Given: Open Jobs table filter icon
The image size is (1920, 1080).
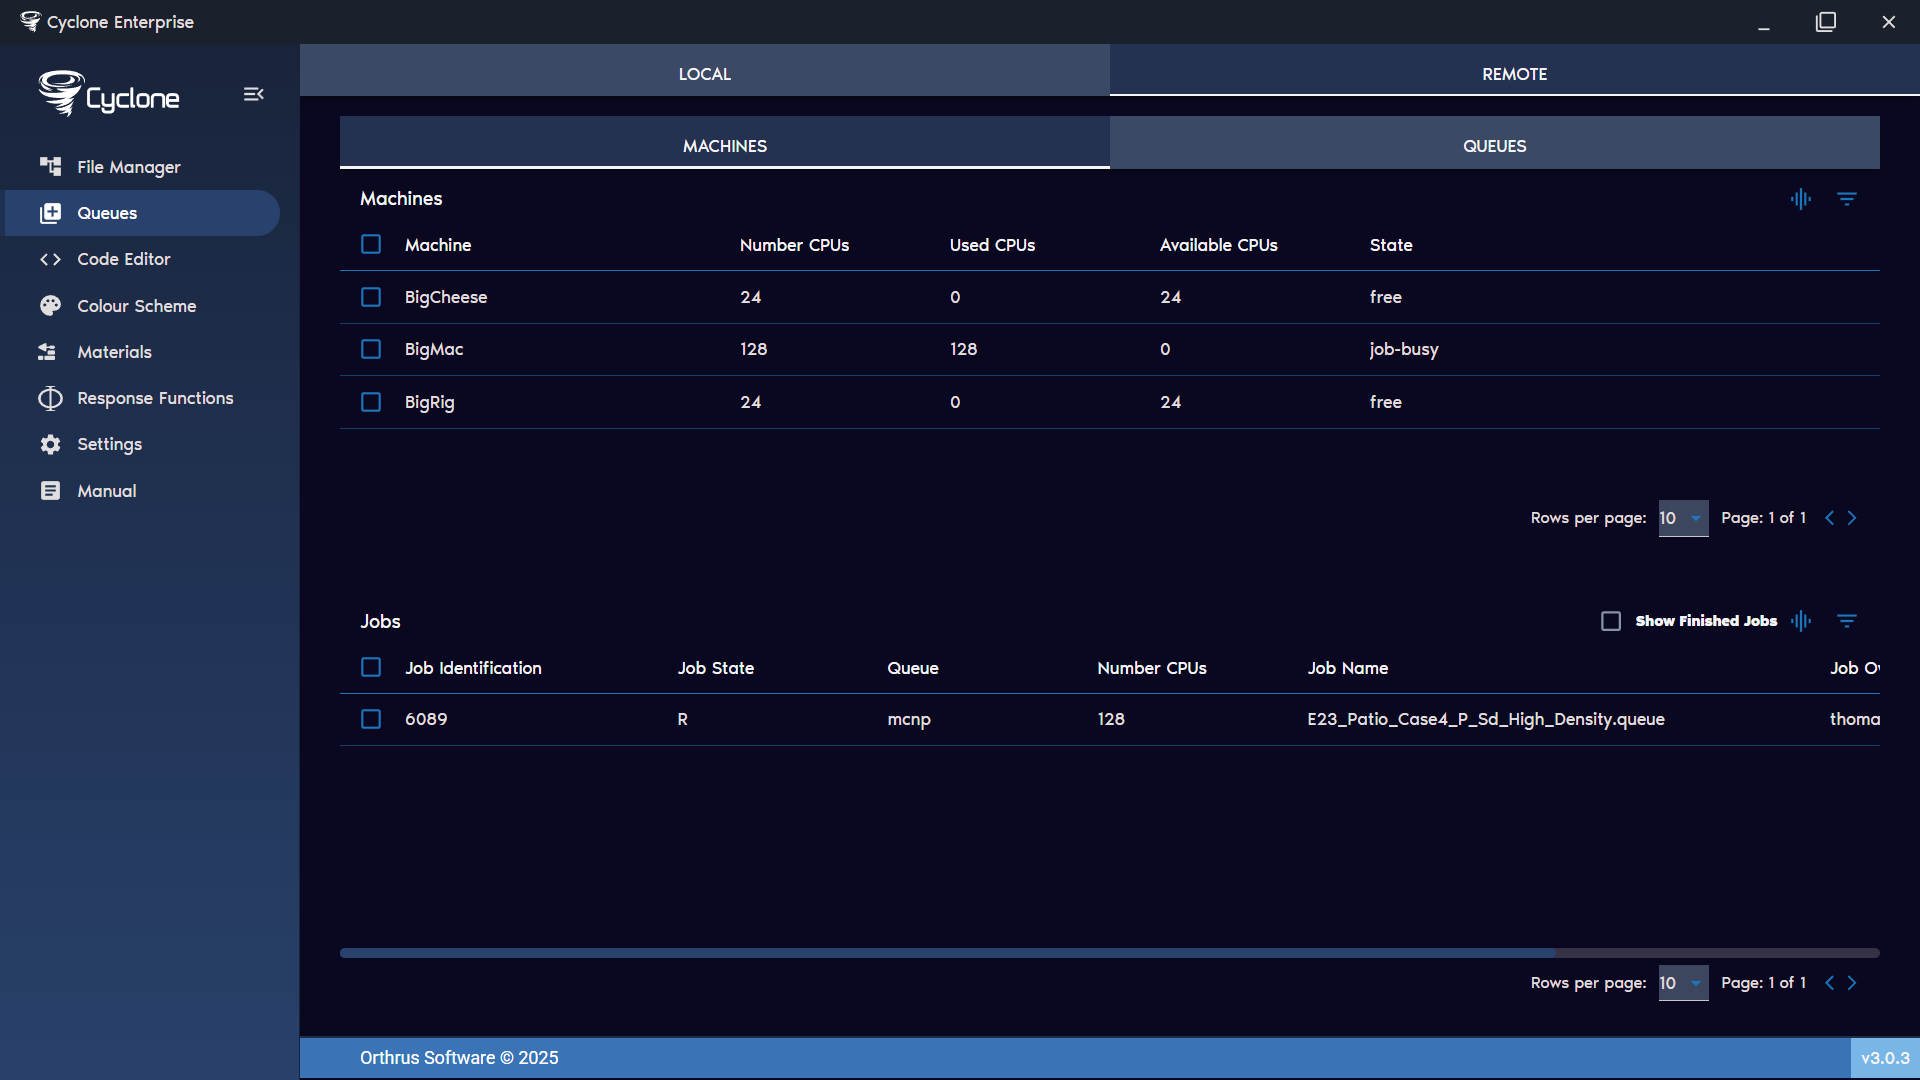Looking at the screenshot, I should (1846, 621).
